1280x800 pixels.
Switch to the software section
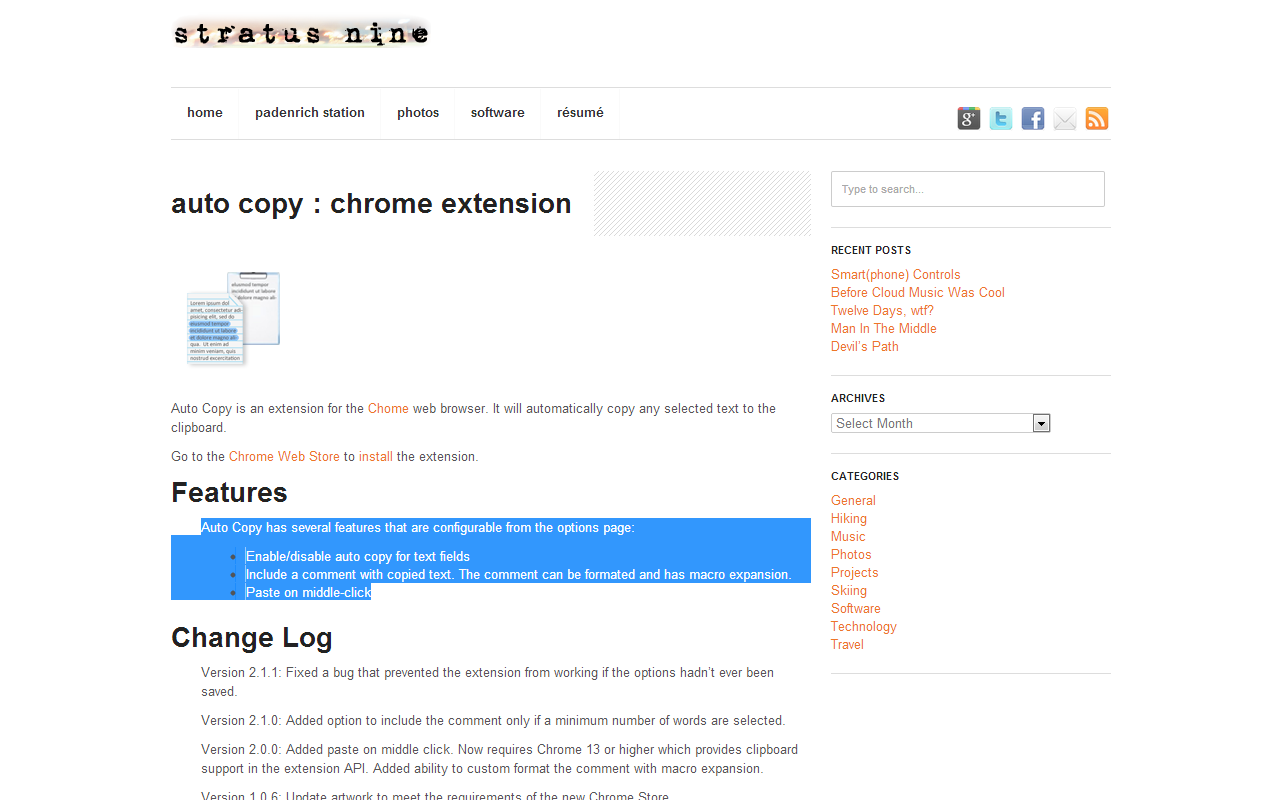(x=497, y=113)
